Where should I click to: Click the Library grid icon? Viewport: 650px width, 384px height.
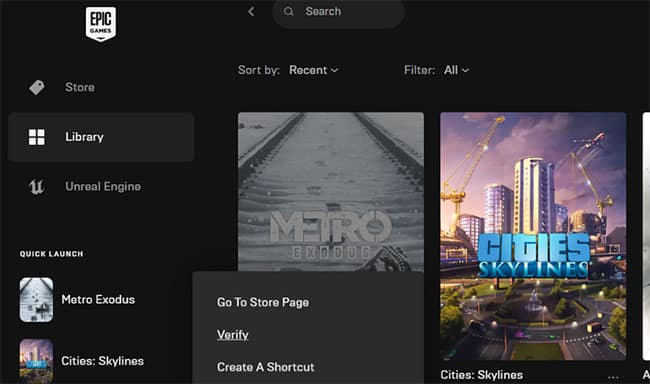pyautogui.click(x=36, y=137)
